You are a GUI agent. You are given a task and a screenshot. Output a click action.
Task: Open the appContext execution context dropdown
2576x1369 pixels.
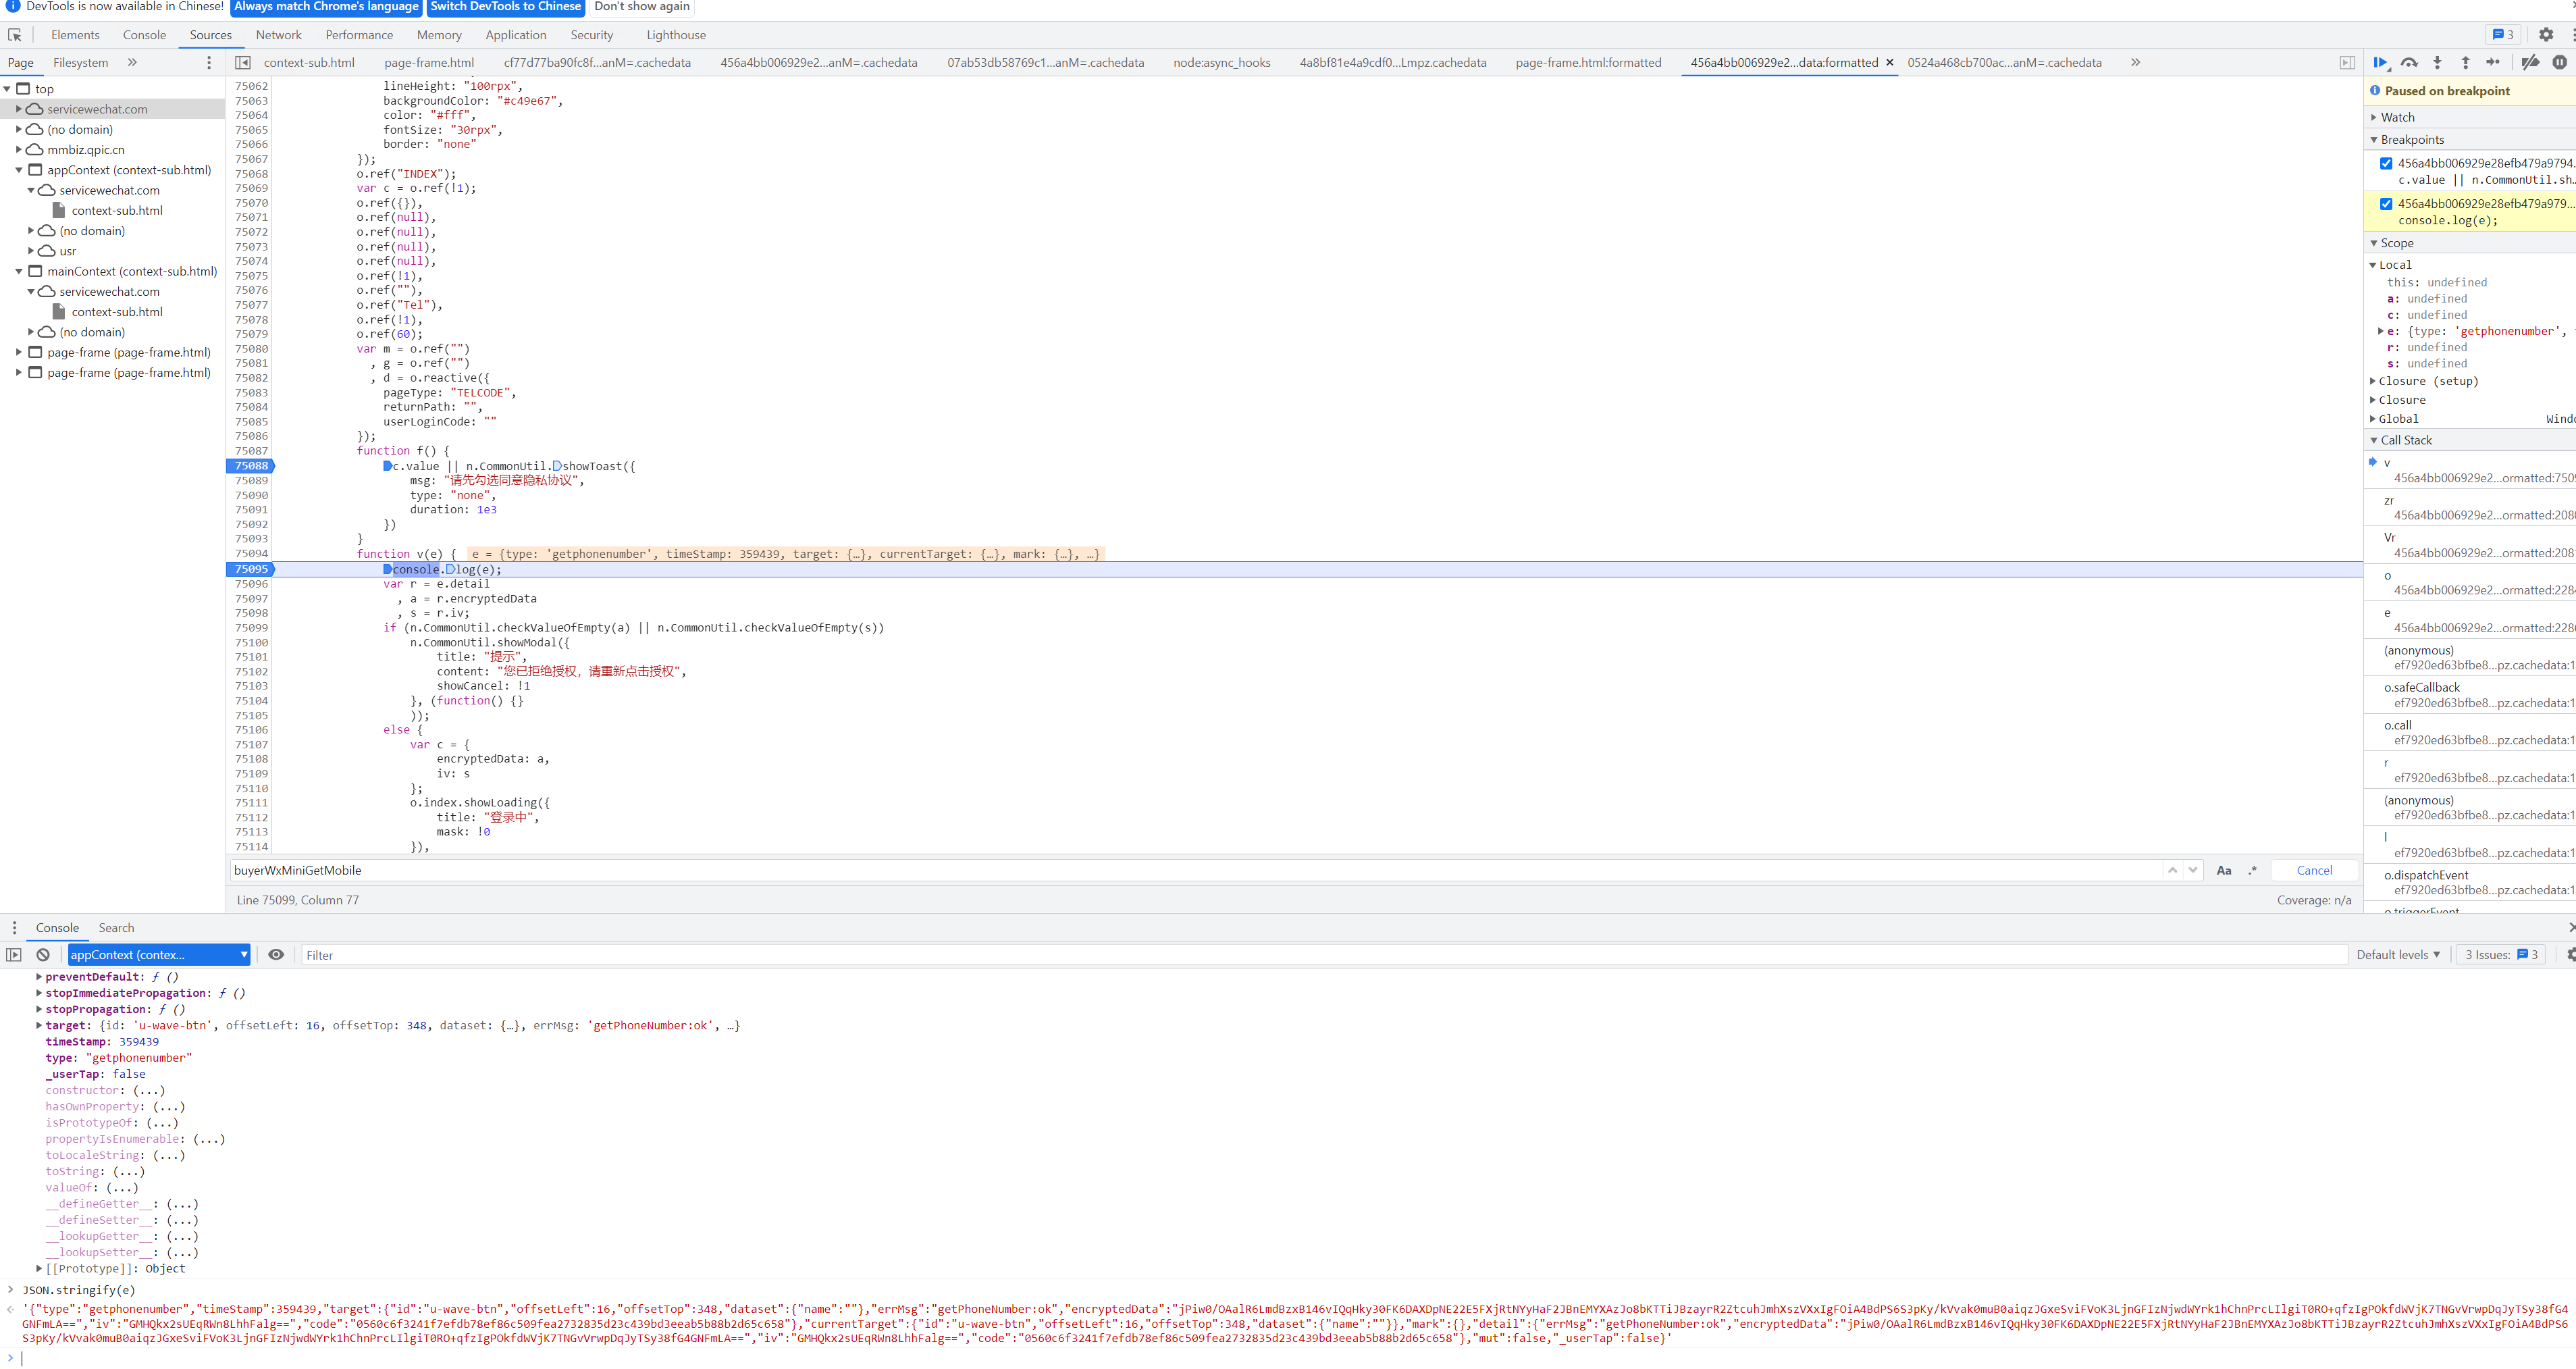[x=159, y=955]
